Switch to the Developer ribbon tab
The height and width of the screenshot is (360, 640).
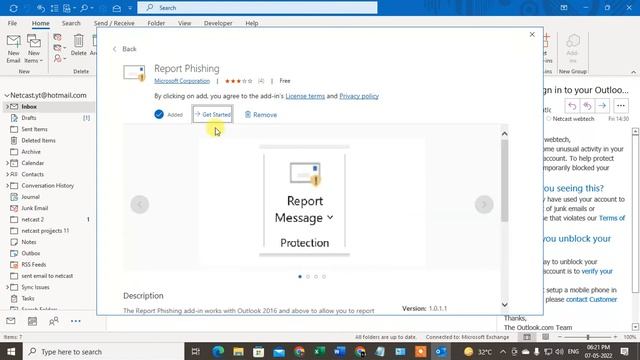(x=218, y=23)
